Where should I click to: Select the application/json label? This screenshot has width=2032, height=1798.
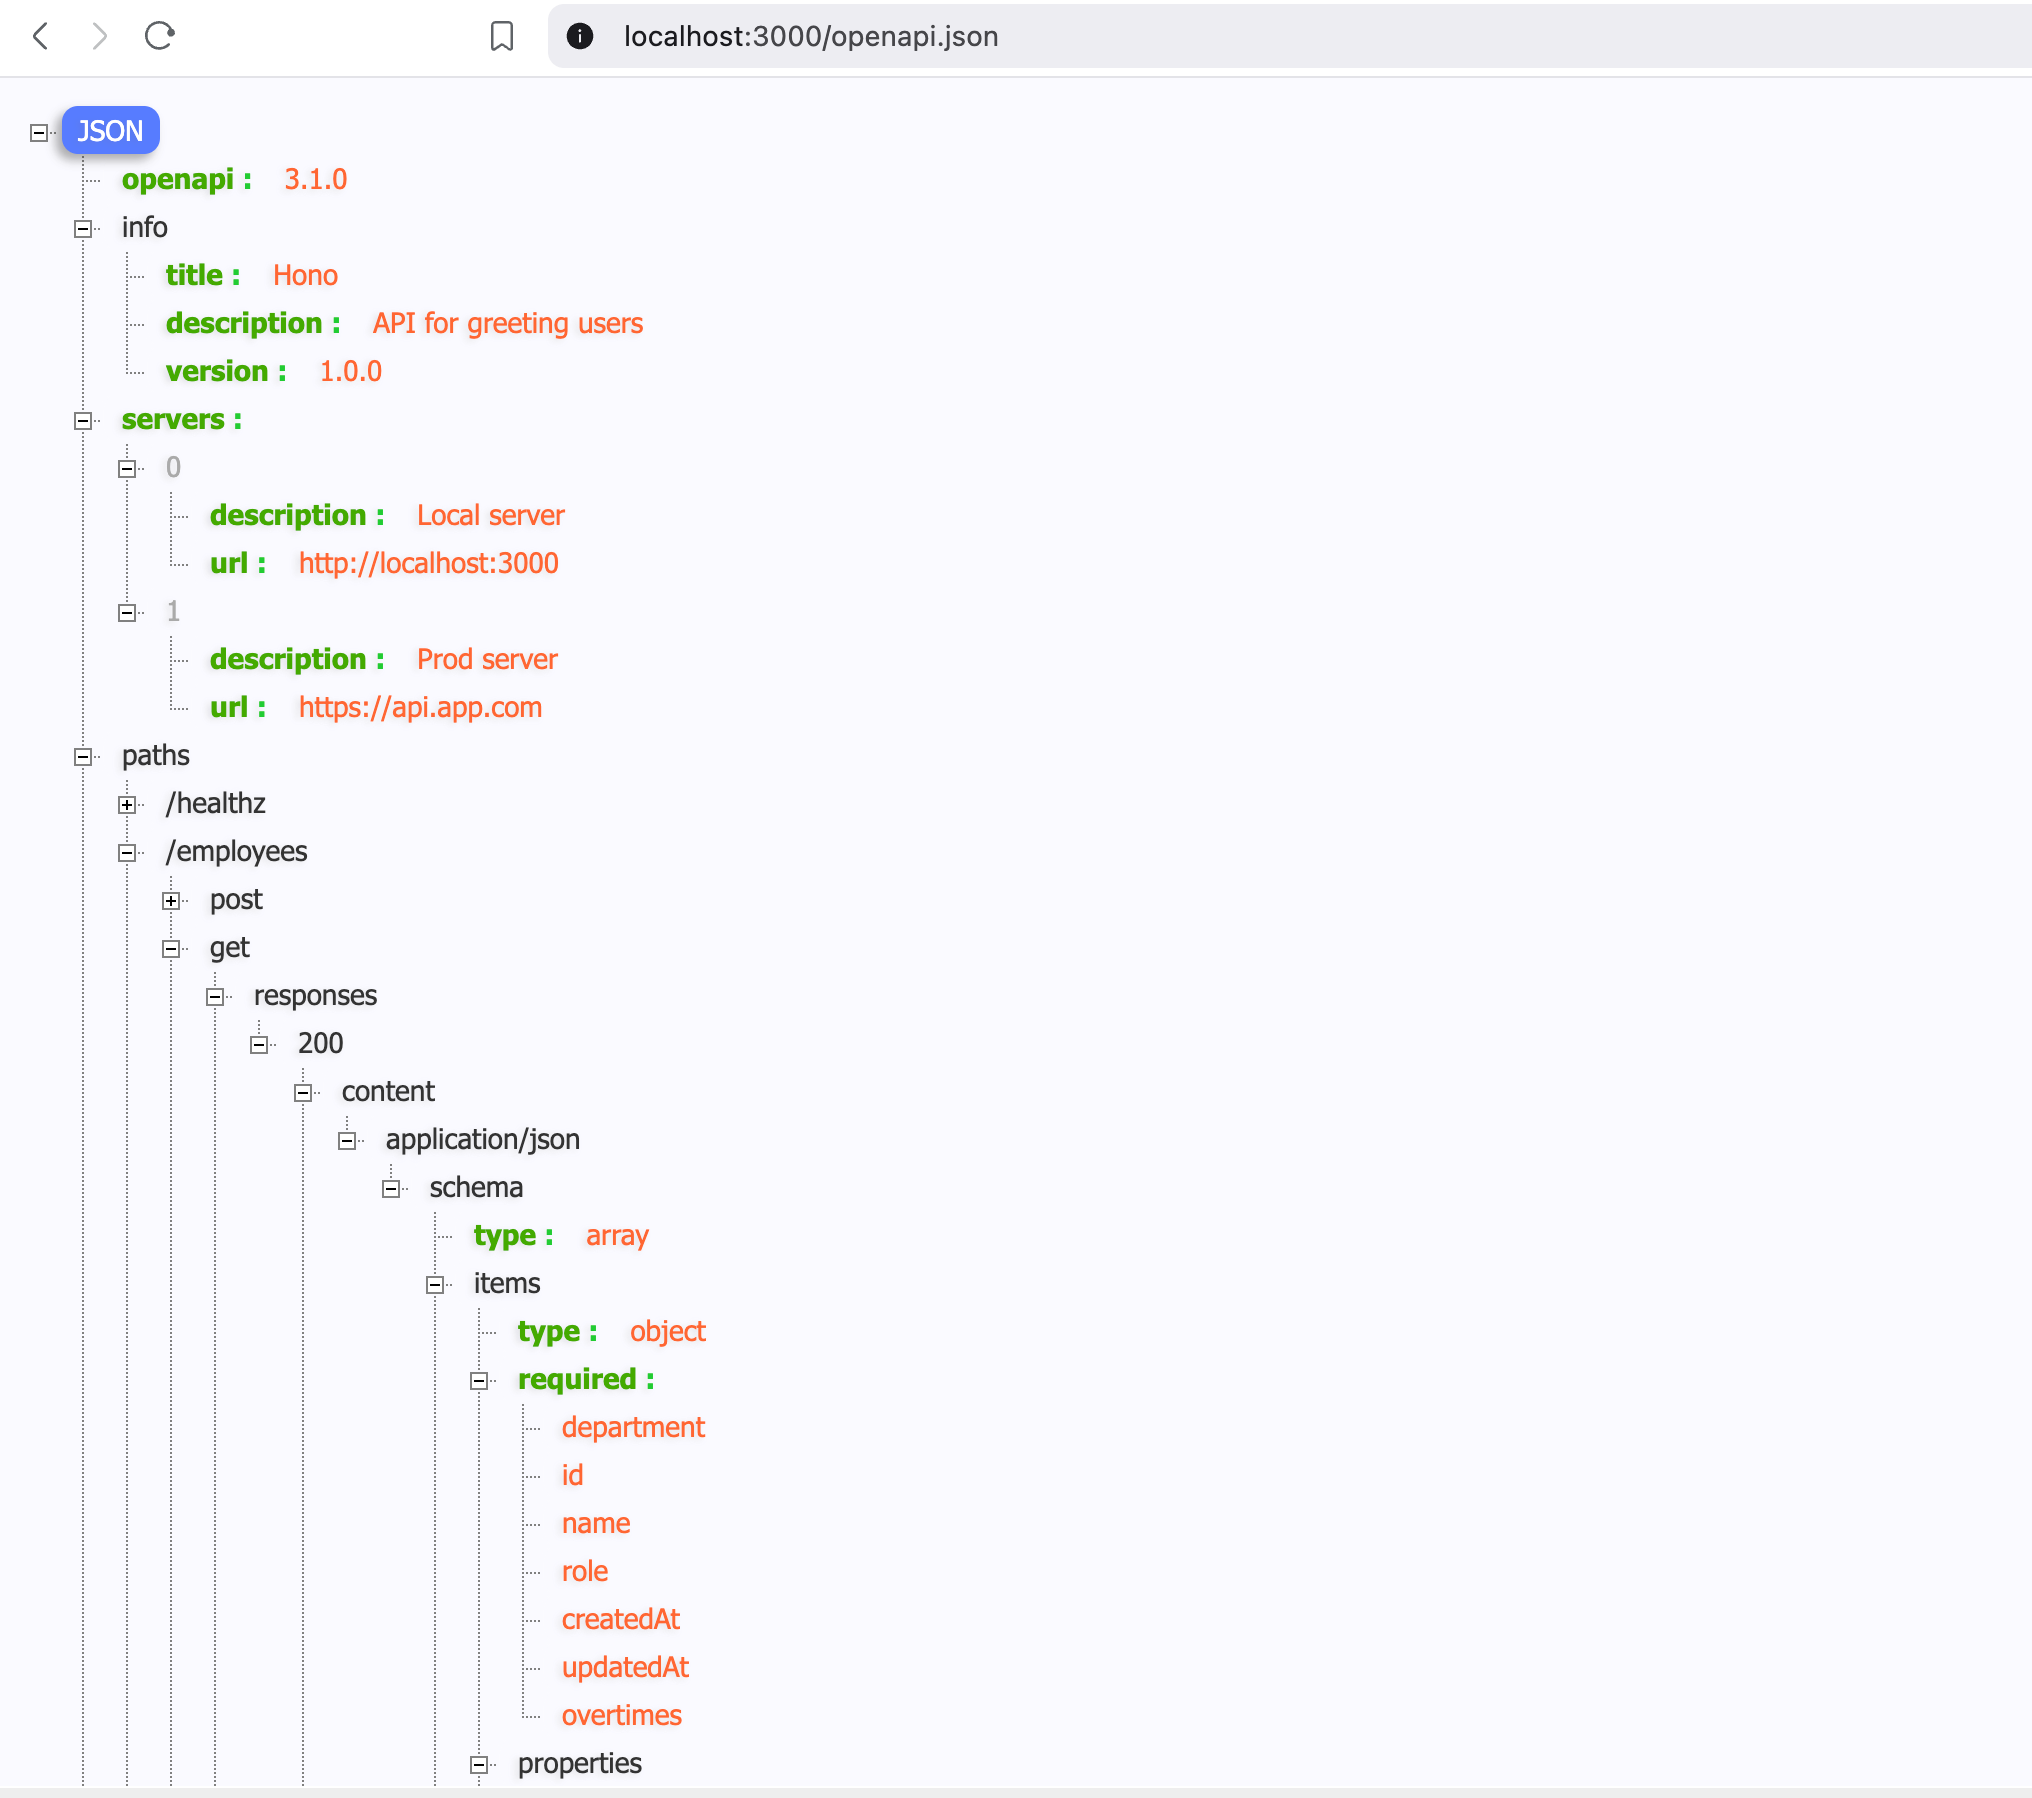point(483,1139)
